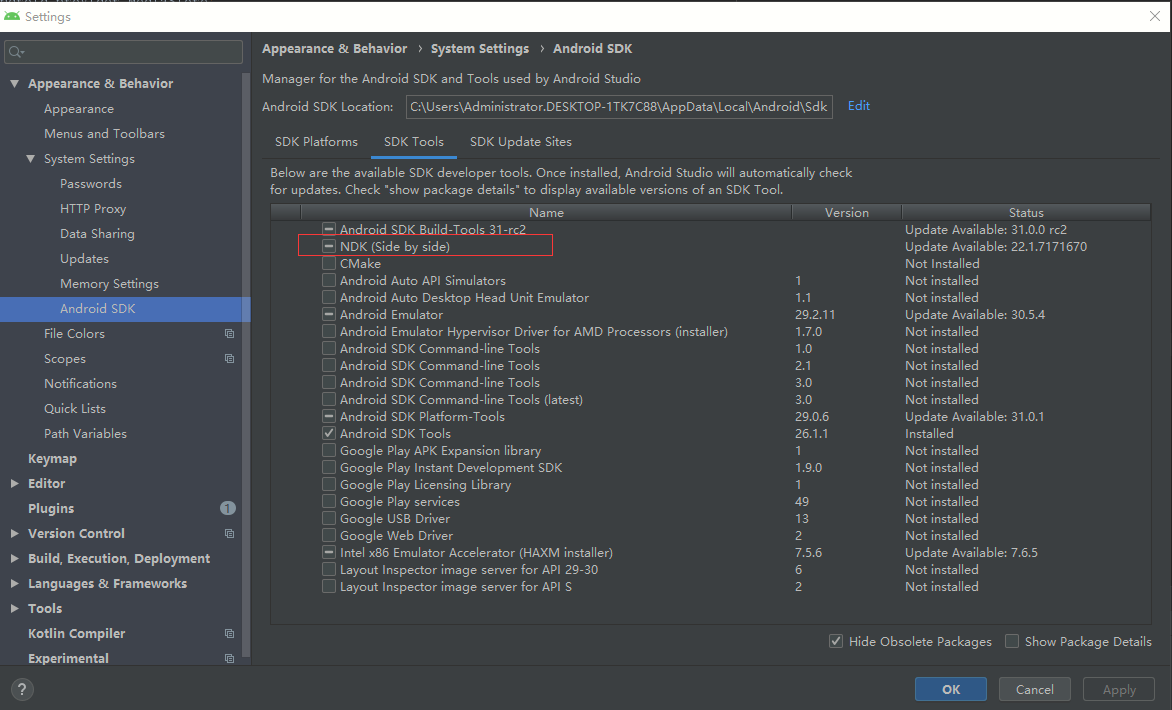Click 'Update Available: 22.1.7171670' status text
The width and height of the screenshot is (1172, 710).
[996, 247]
